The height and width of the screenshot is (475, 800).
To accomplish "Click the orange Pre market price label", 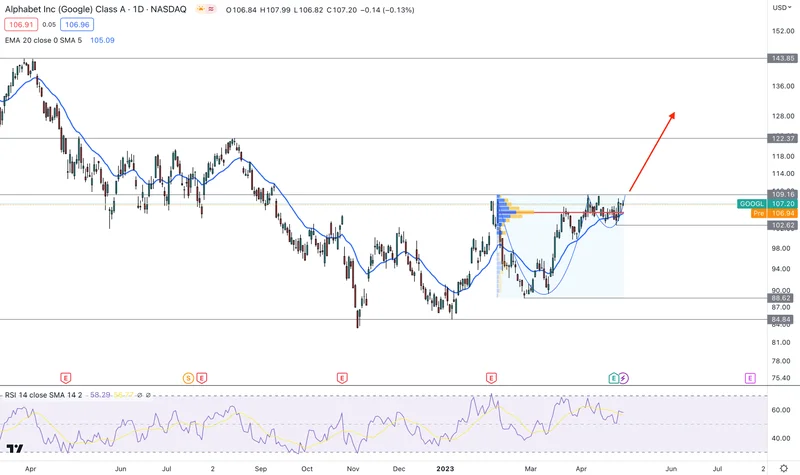I will pyautogui.click(x=757, y=213).
